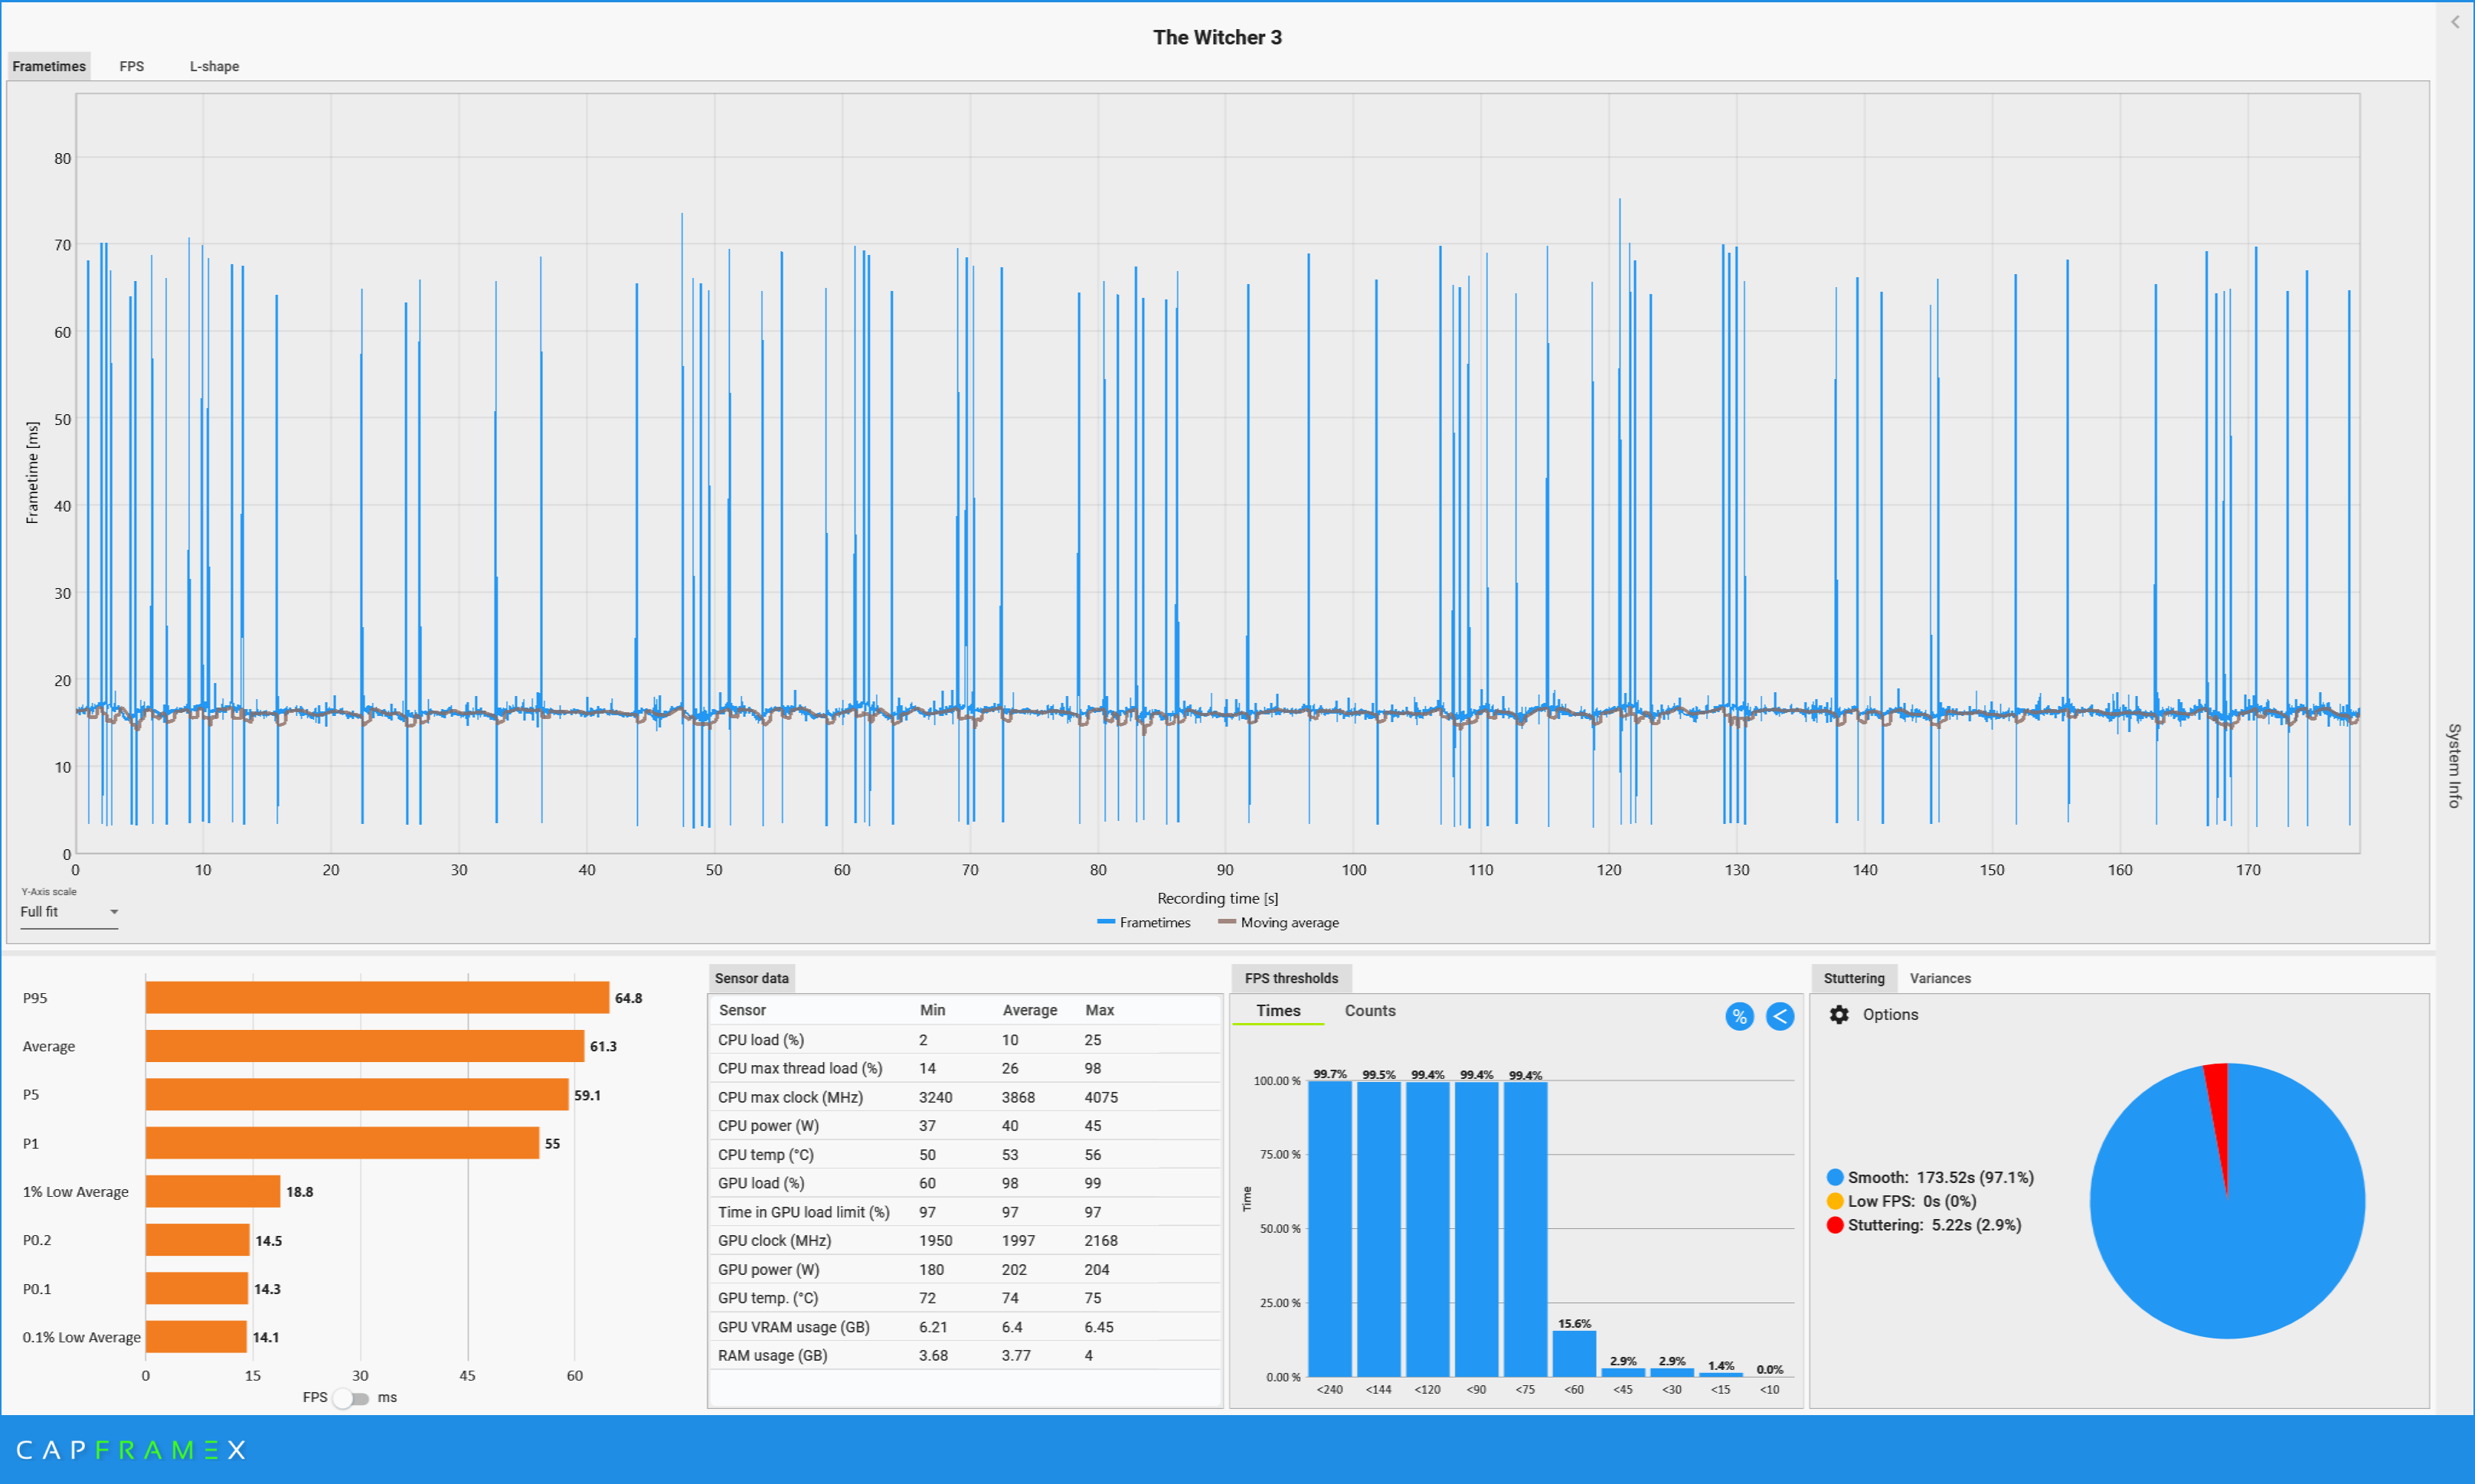2475x1484 pixels.
Task: Click the Options label in Stuttering panel
Action: tap(1889, 1014)
